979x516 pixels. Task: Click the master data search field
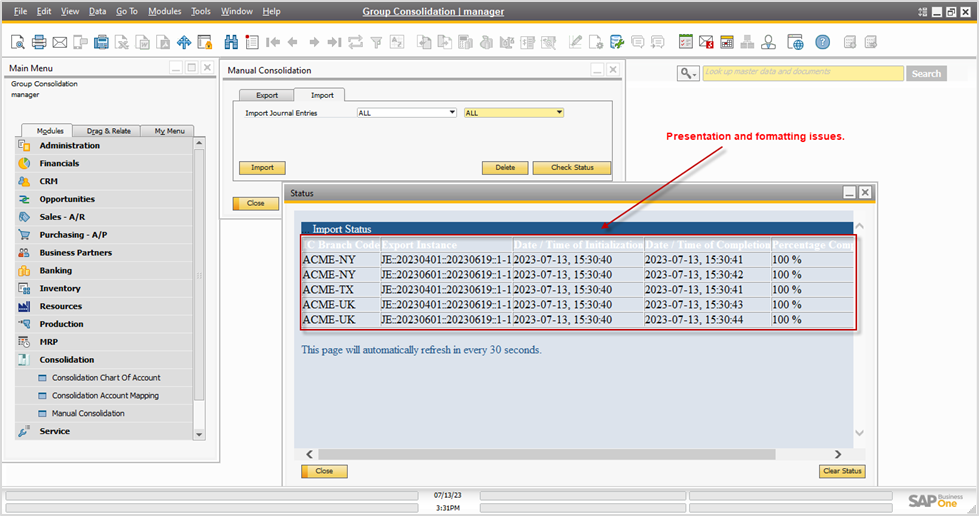(802, 73)
